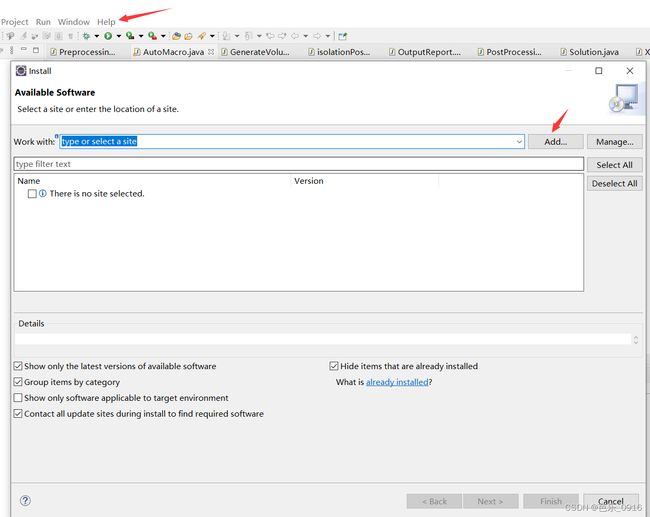
Task: Check the There is no site selected box
Action: [32, 194]
